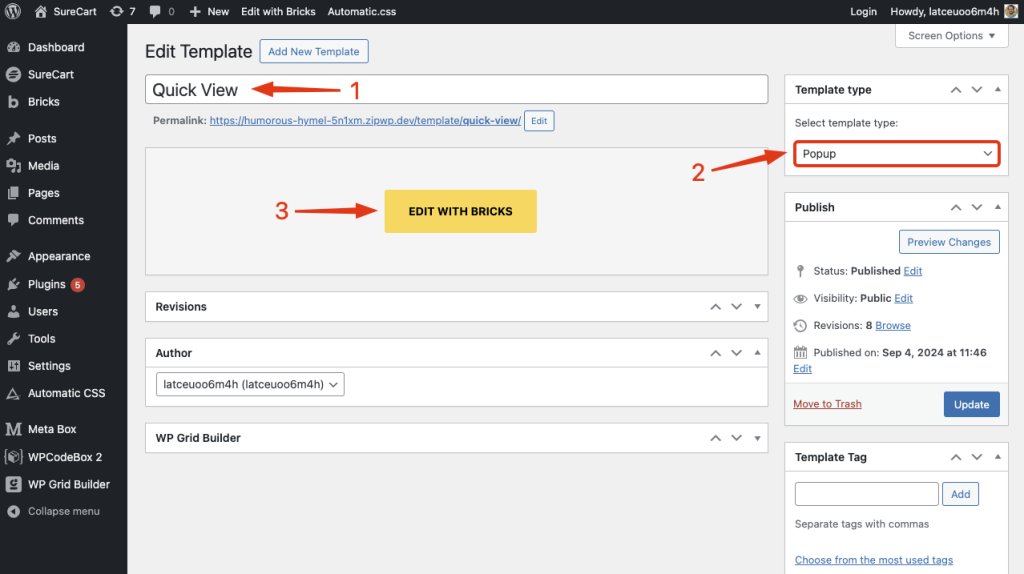Screen dimensions: 1024x574
Task: Open the comments bubble icon in admin bar
Action: [155, 11]
